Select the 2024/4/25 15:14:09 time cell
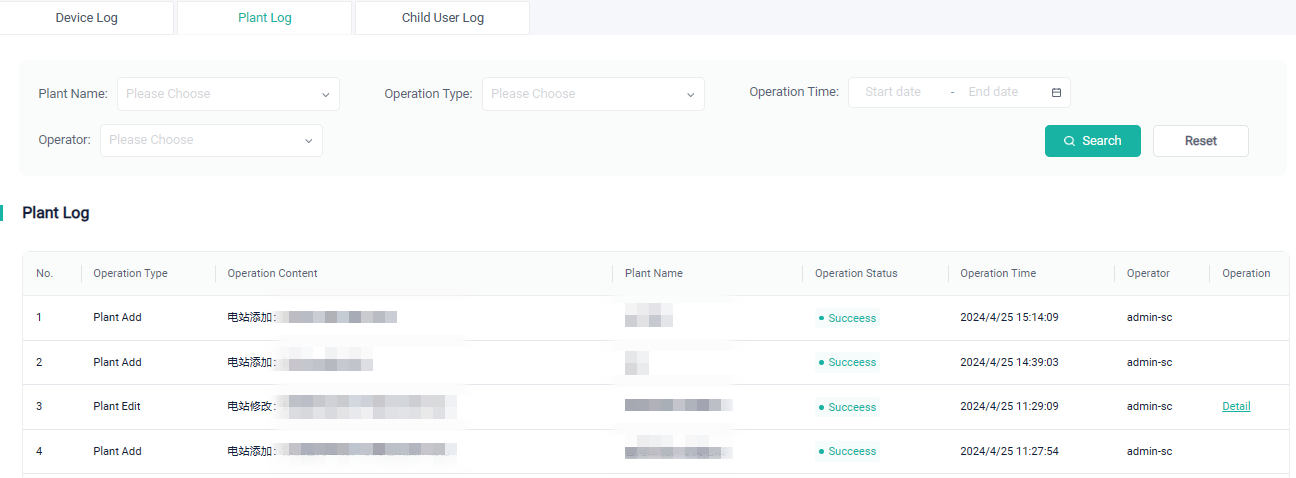Screen dimensions: 1296x478 coord(1009,317)
